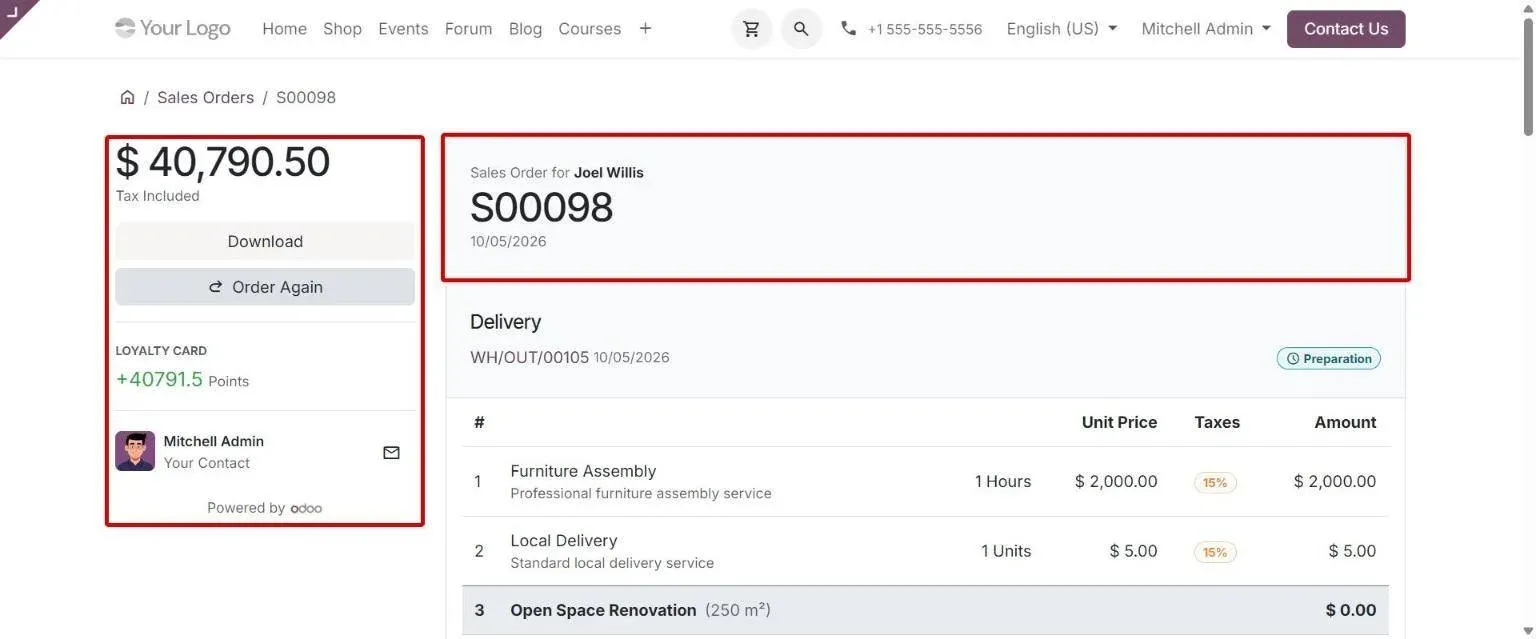This screenshot has height=639, width=1536.
Task: Click the search magnifier icon
Action: 801,29
